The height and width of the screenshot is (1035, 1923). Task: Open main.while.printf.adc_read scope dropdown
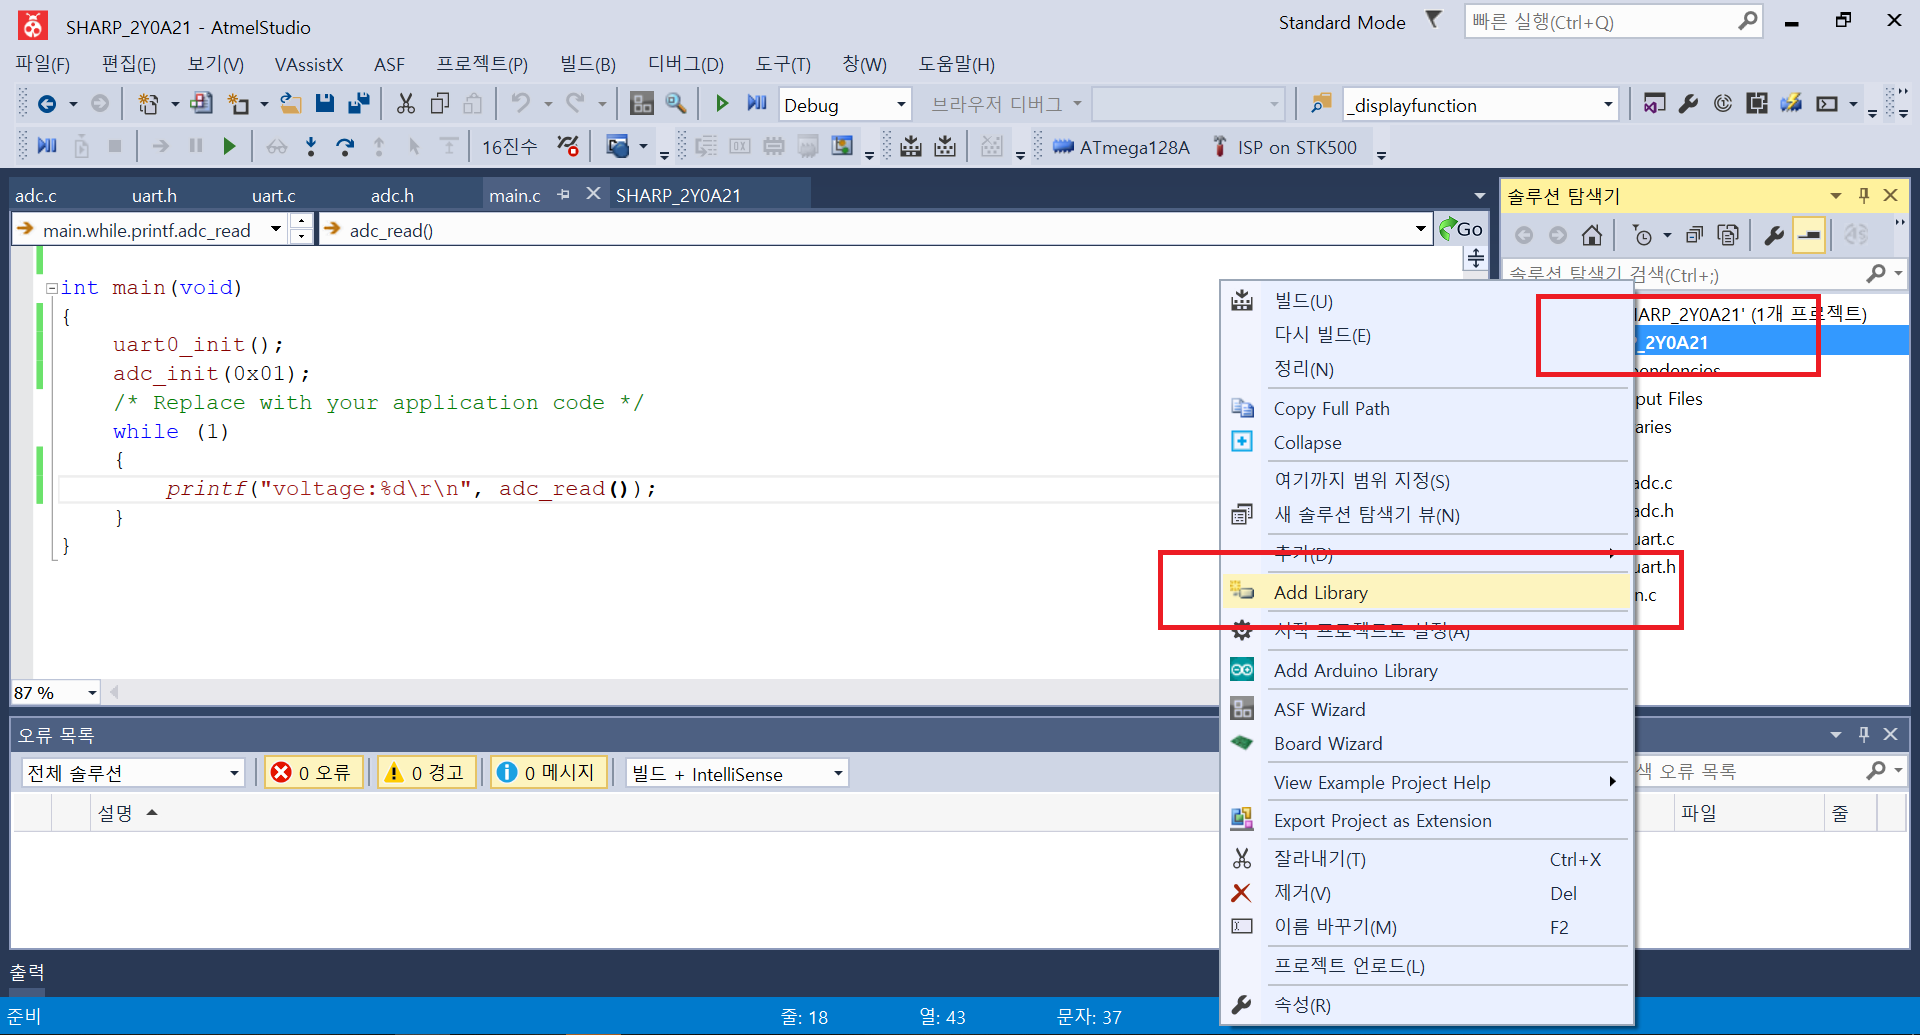pyautogui.click(x=276, y=230)
